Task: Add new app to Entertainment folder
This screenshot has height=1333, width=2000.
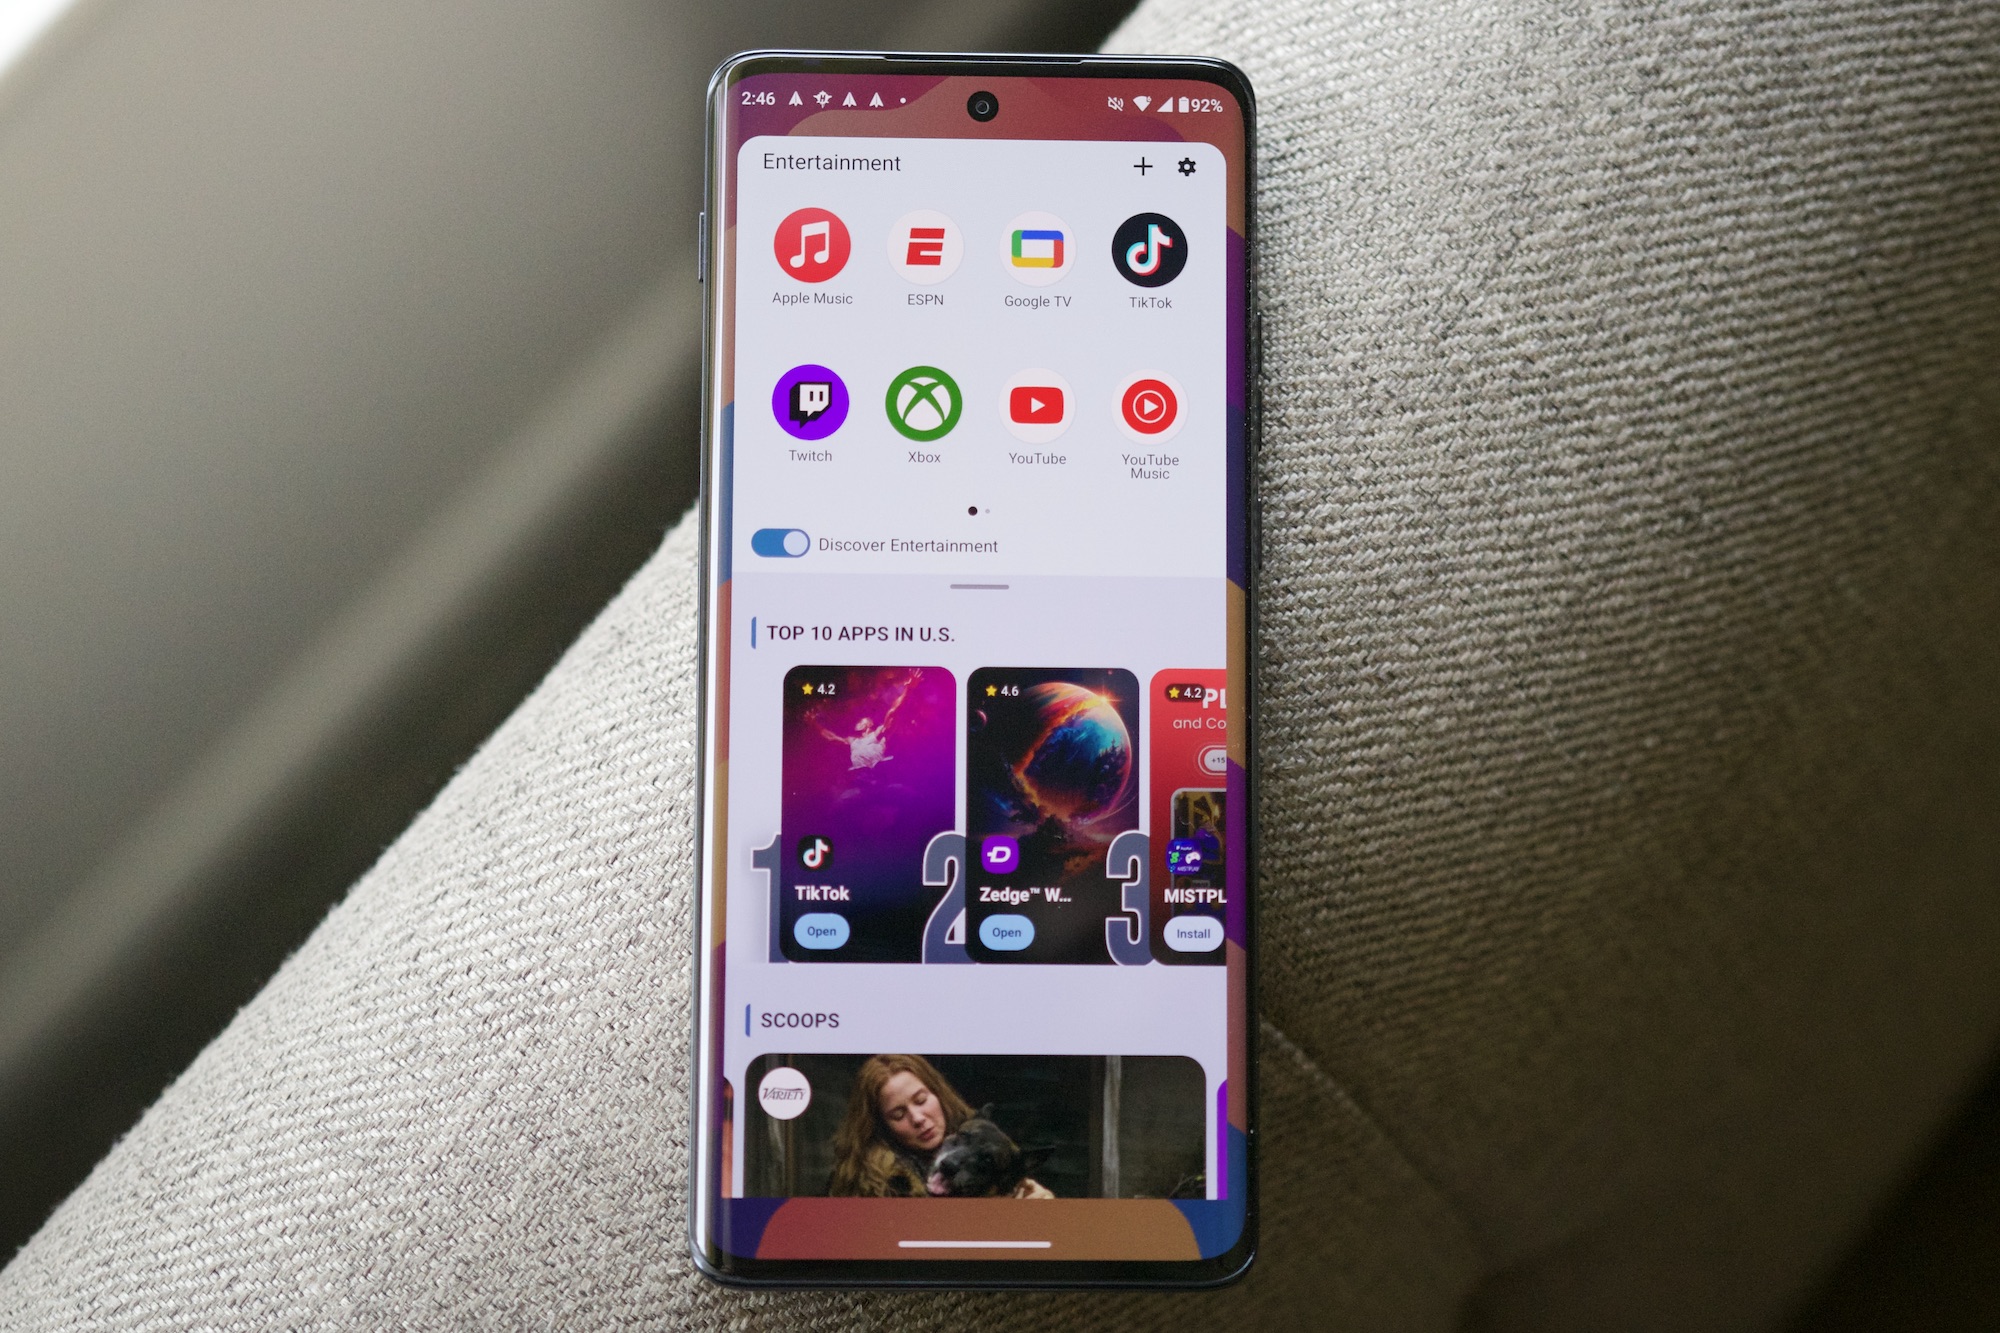Action: tap(1143, 164)
